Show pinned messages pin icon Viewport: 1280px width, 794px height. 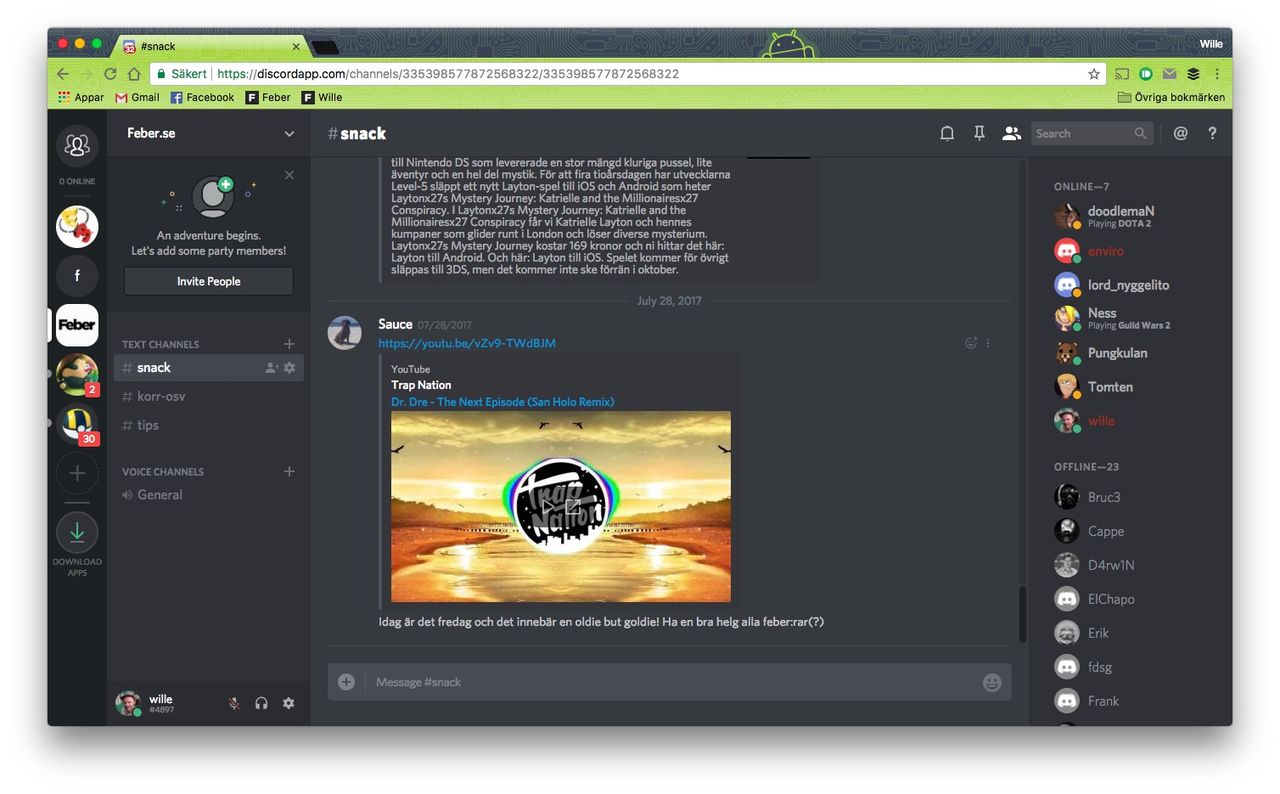point(979,133)
